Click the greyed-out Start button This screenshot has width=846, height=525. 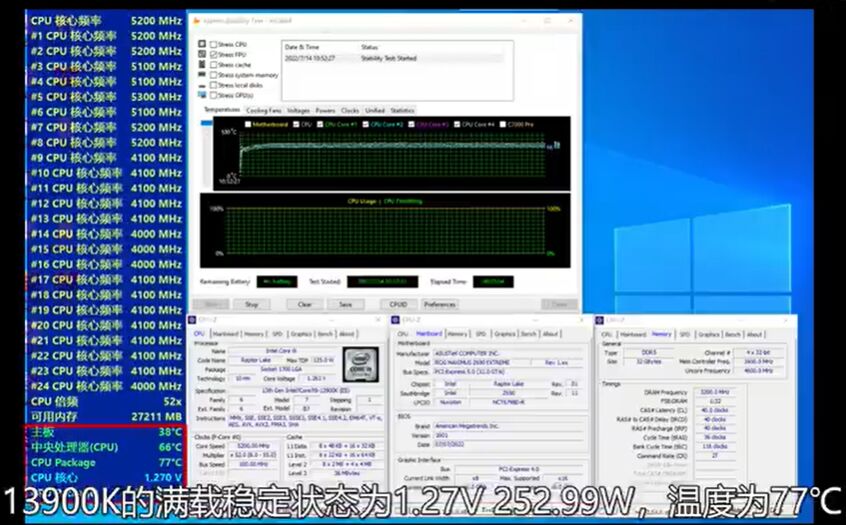click(211, 304)
